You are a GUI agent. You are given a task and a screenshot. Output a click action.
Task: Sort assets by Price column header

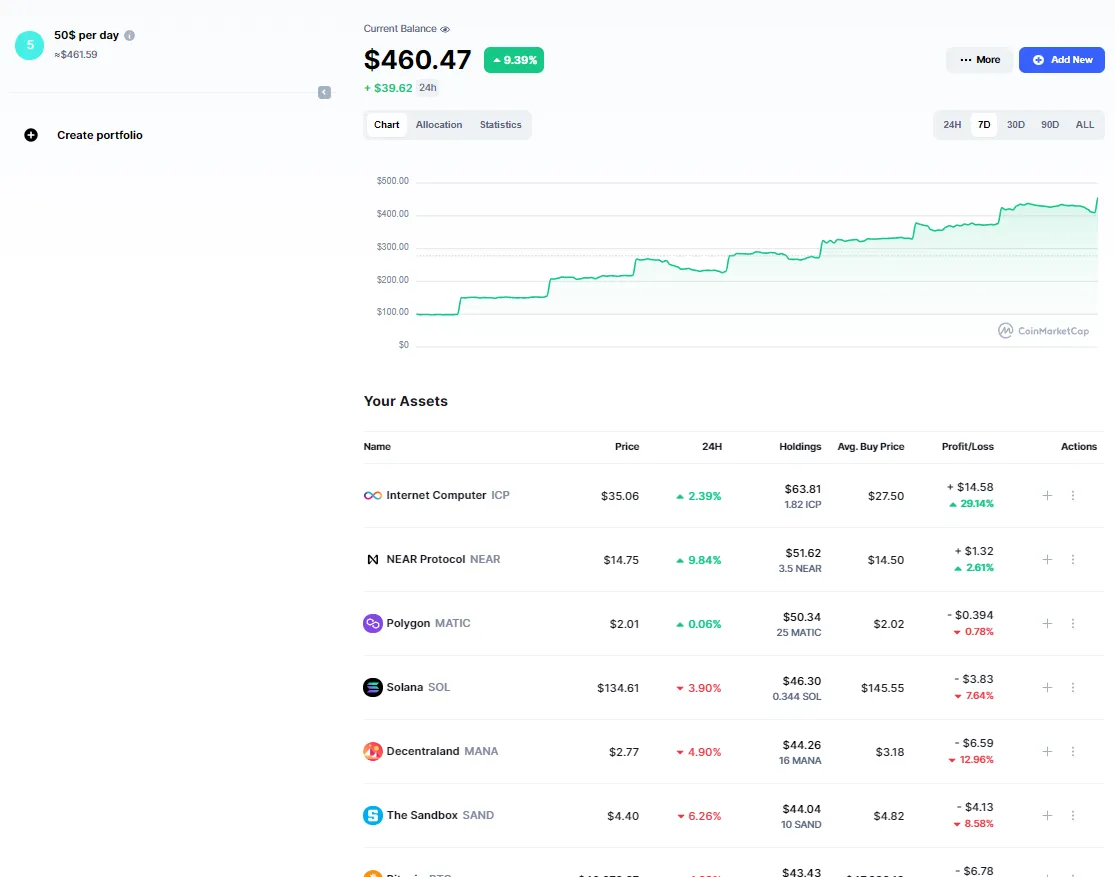tap(626, 447)
